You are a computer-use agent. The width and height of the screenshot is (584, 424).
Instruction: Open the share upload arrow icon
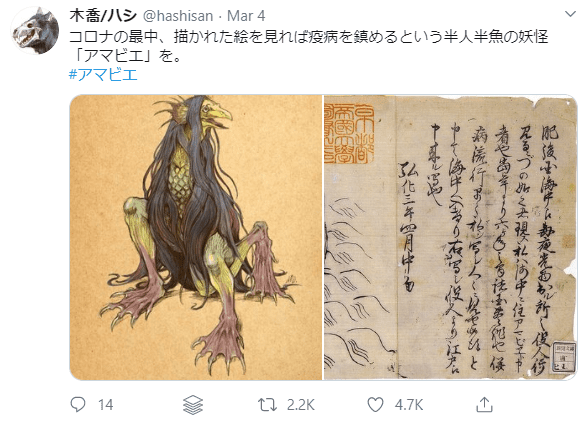coord(484,405)
